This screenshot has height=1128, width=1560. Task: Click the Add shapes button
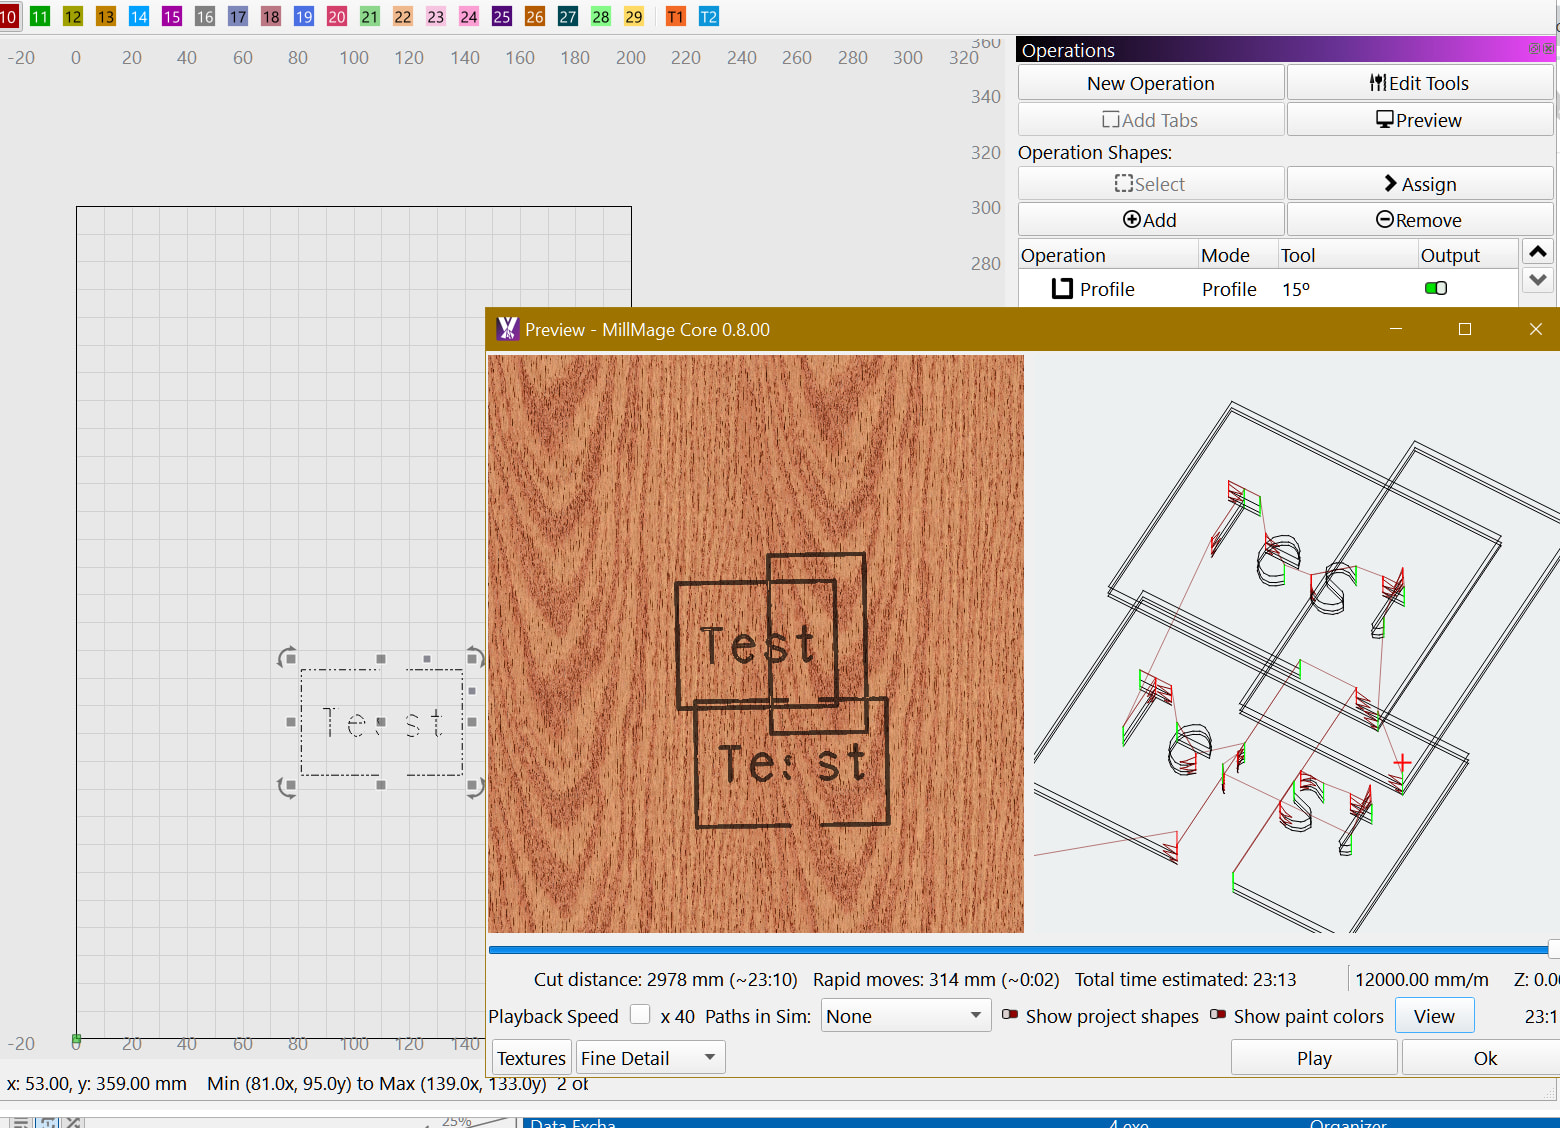point(1150,220)
